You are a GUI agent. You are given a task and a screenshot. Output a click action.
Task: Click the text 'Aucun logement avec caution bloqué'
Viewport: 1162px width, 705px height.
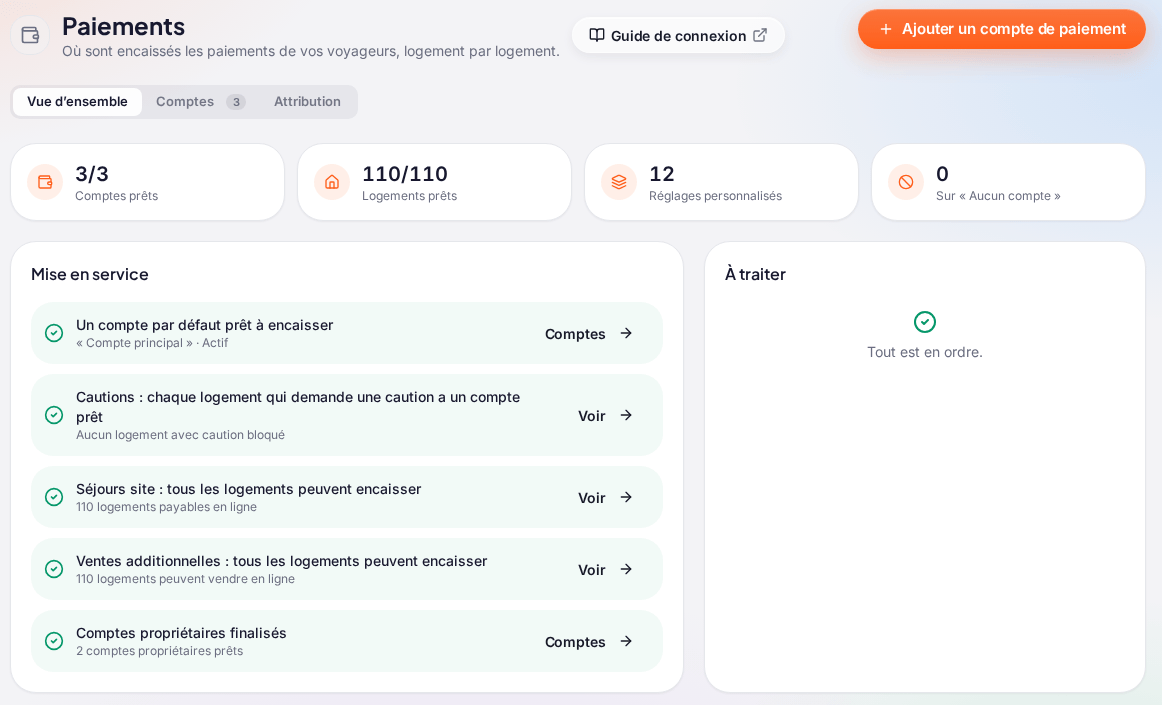point(180,435)
